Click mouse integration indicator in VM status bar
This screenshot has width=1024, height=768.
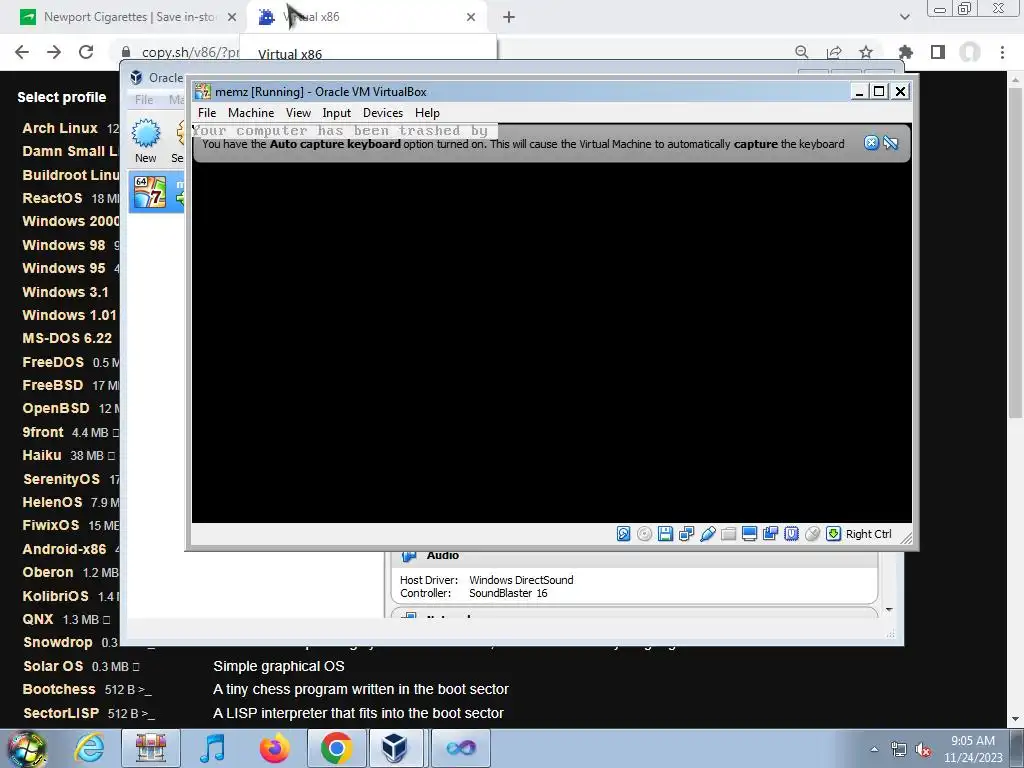pyautogui.click(x=812, y=534)
